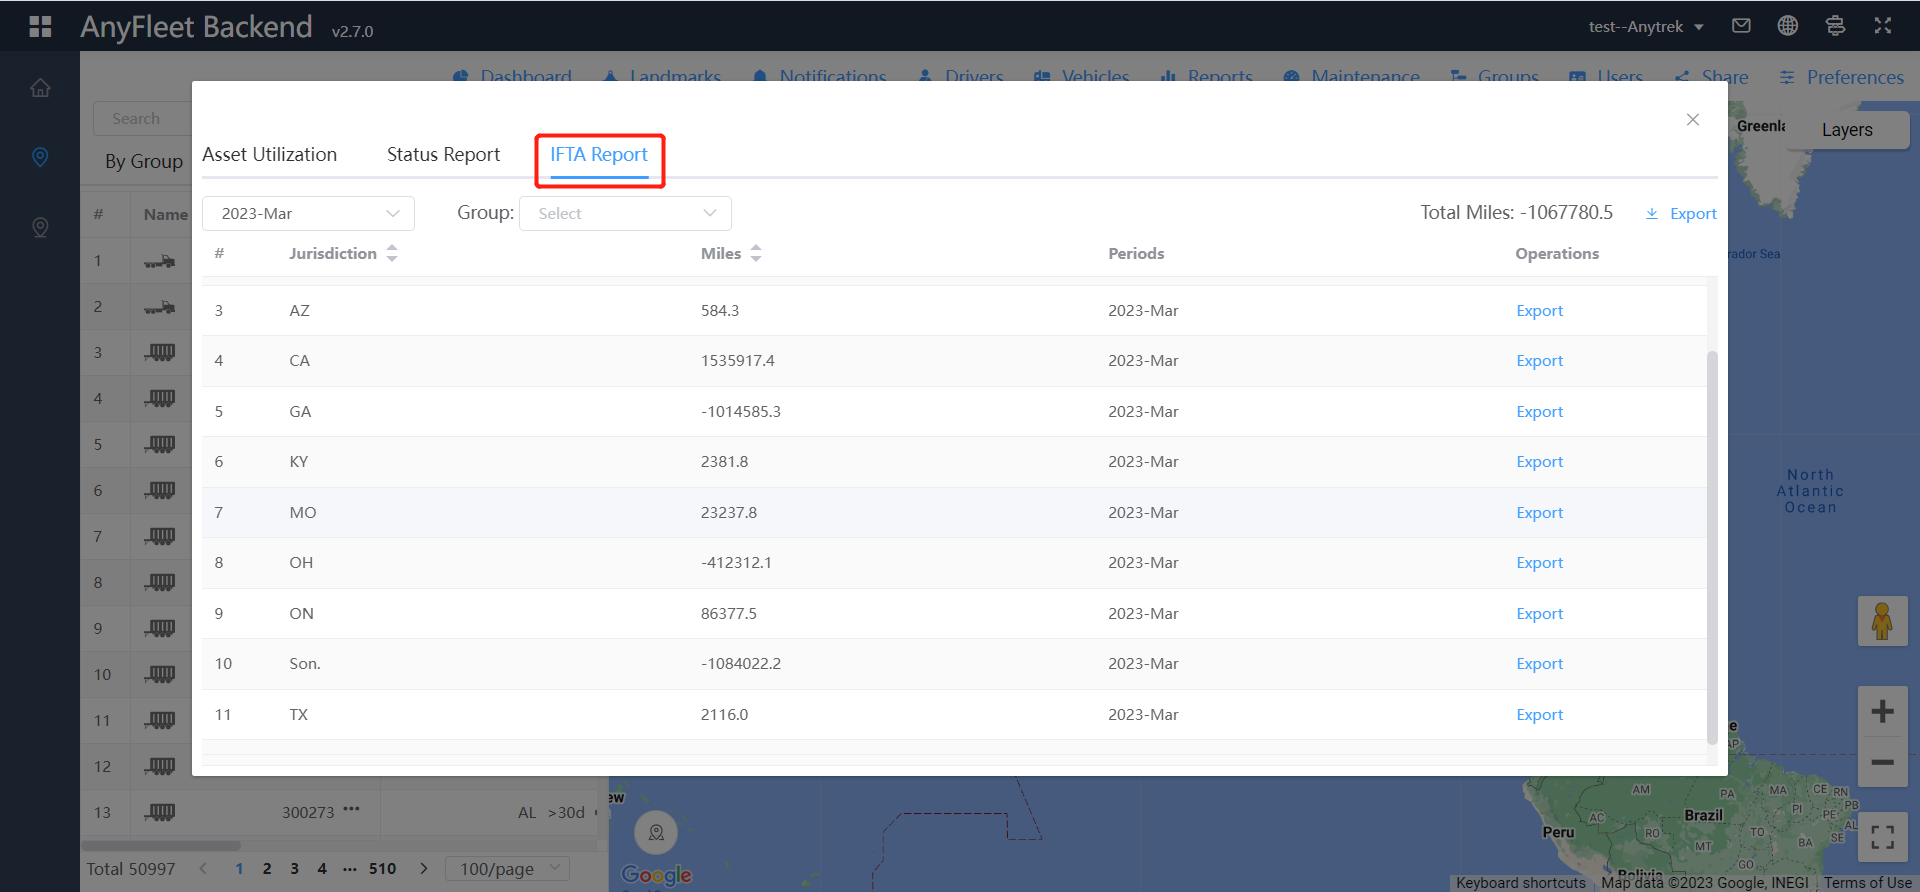Click the download icon beside top Export

tap(1652, 214)
